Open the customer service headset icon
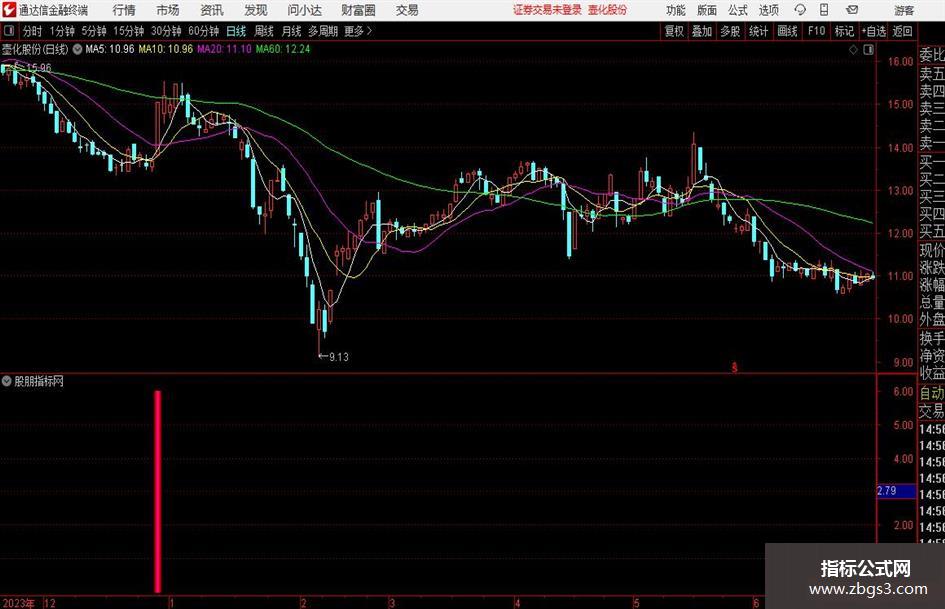The image size is (945, 609). pos(800,10)
